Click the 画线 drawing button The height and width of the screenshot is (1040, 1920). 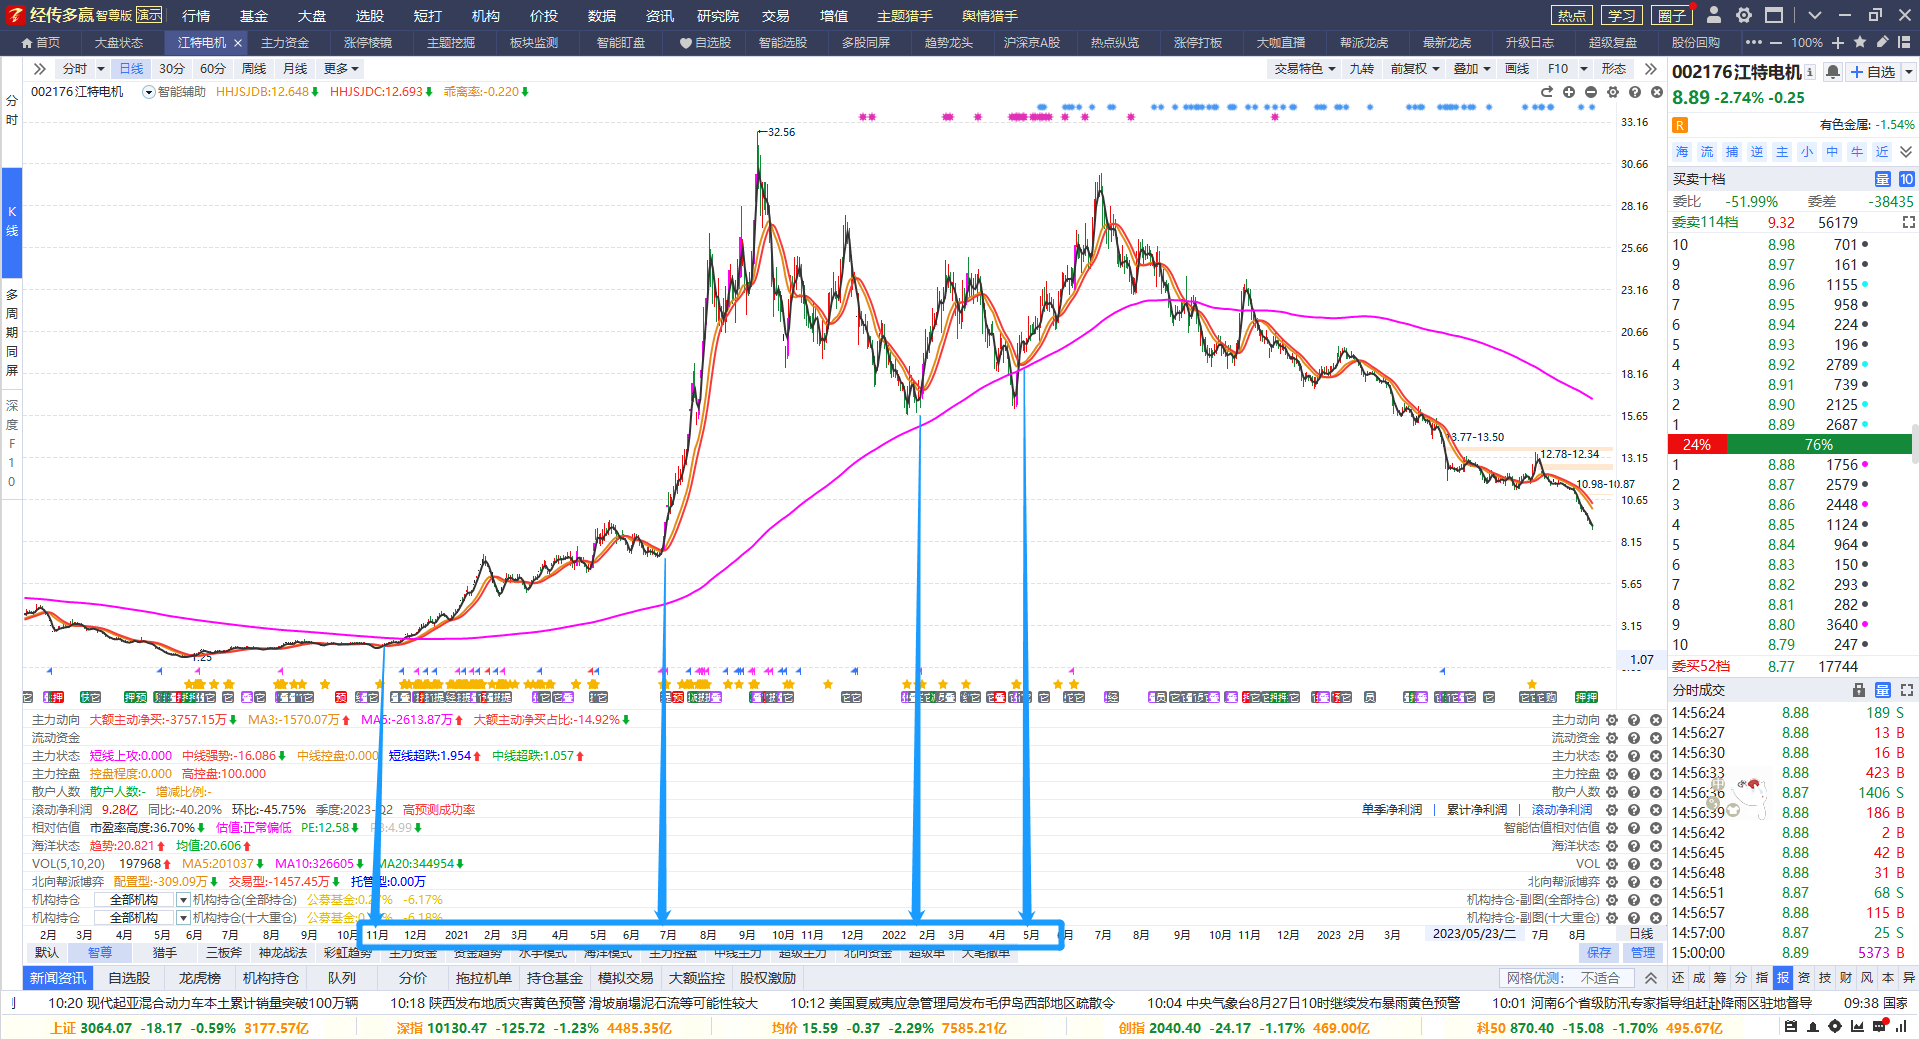[x=1518, y=69]
